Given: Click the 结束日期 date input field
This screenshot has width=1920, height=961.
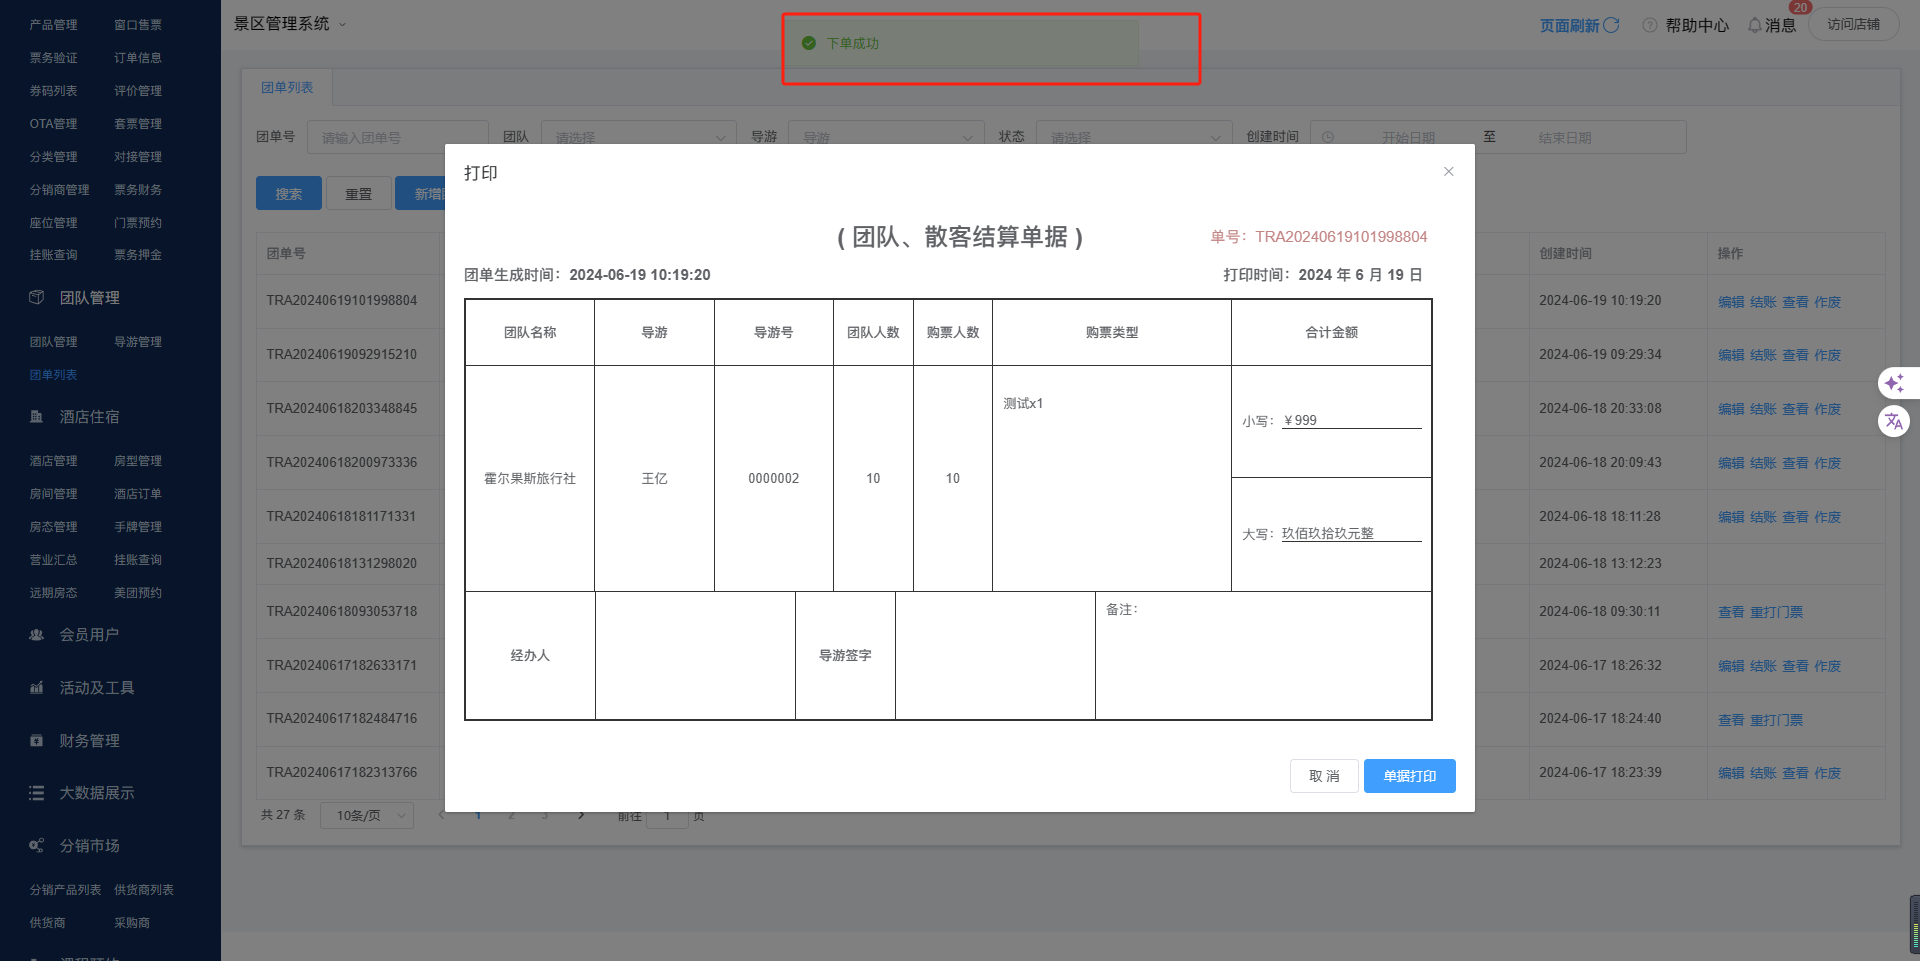Looking at the screenshot, I should coord(1564,138).
